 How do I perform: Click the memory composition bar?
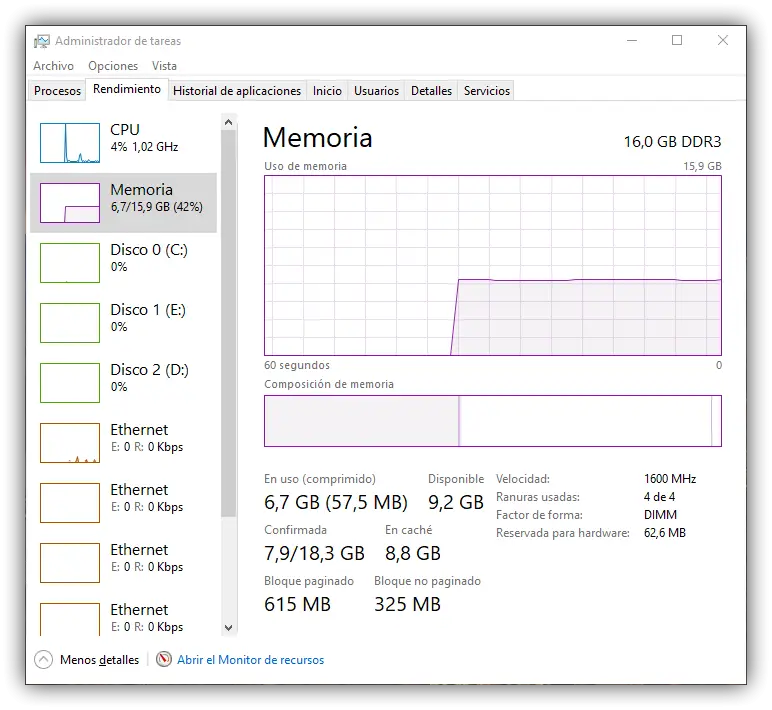pyautogui.click(x=492, y=420)
